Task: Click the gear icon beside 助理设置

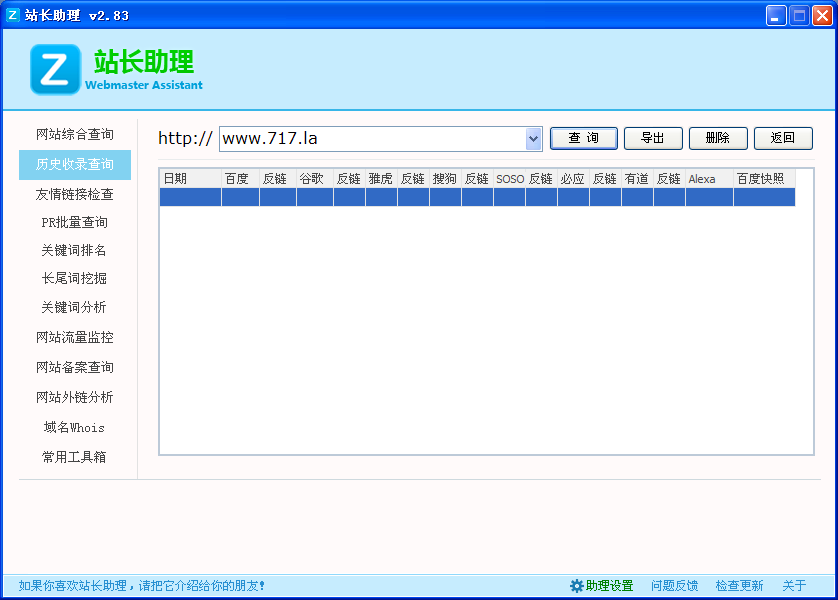Action: point(576,586)
